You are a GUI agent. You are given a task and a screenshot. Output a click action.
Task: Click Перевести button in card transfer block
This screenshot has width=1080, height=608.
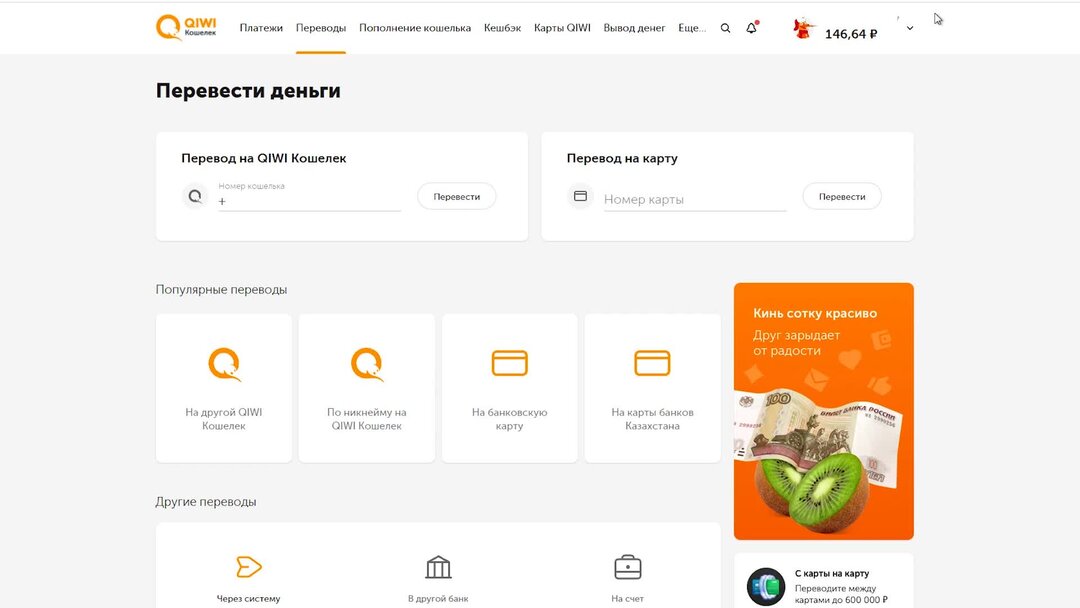tap(842, 196)
